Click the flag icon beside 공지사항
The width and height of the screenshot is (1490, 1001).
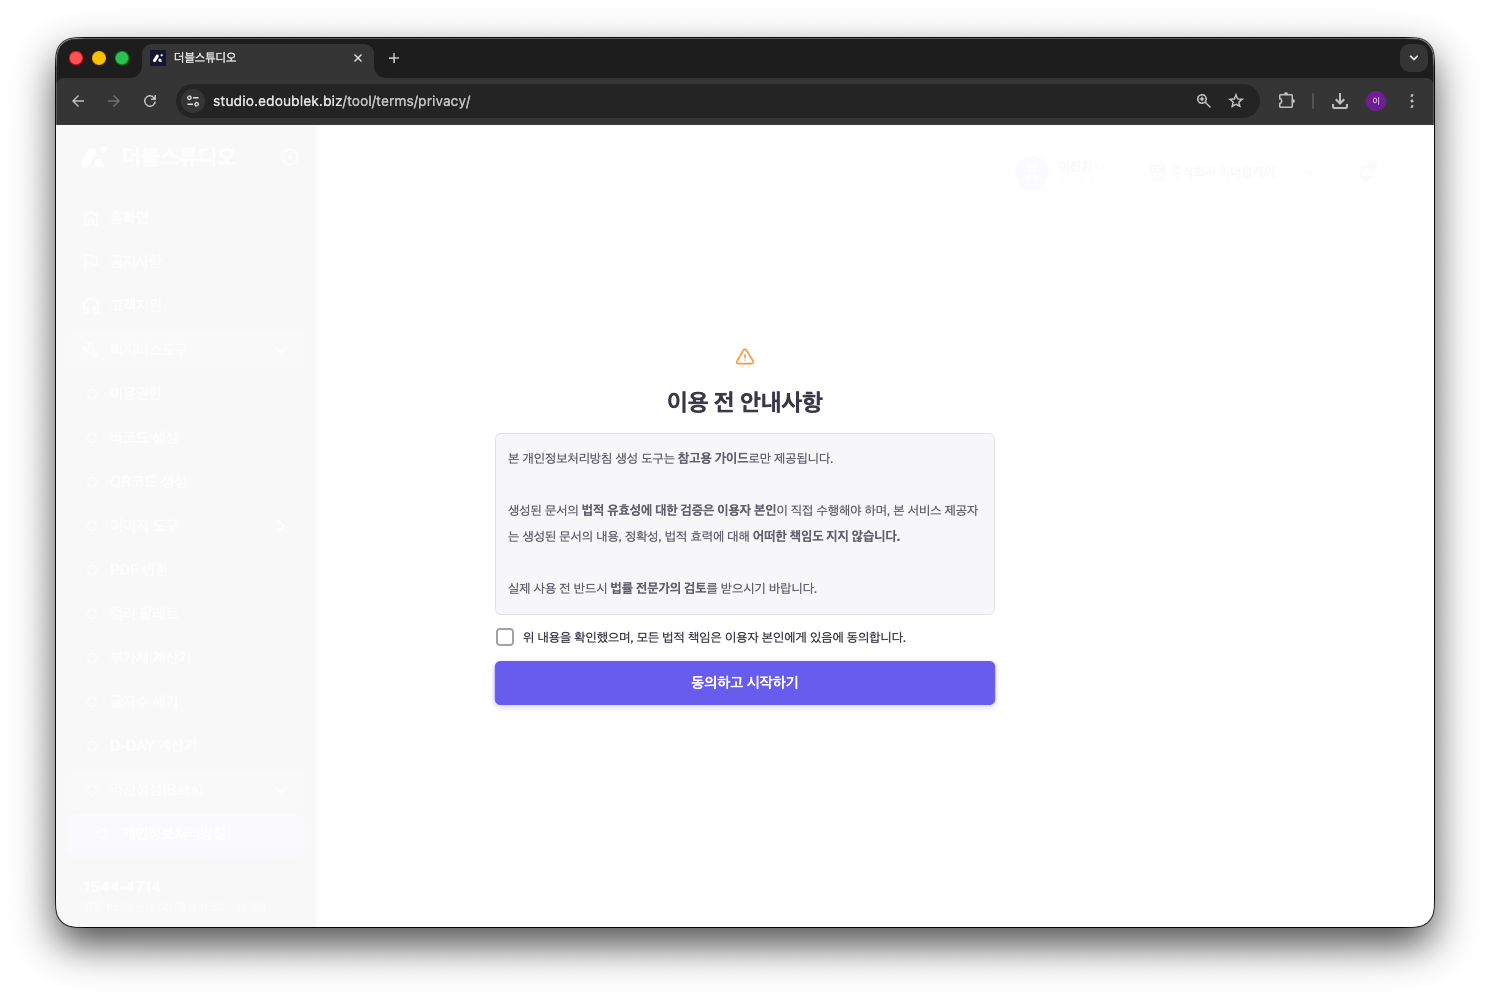(92, 261)
